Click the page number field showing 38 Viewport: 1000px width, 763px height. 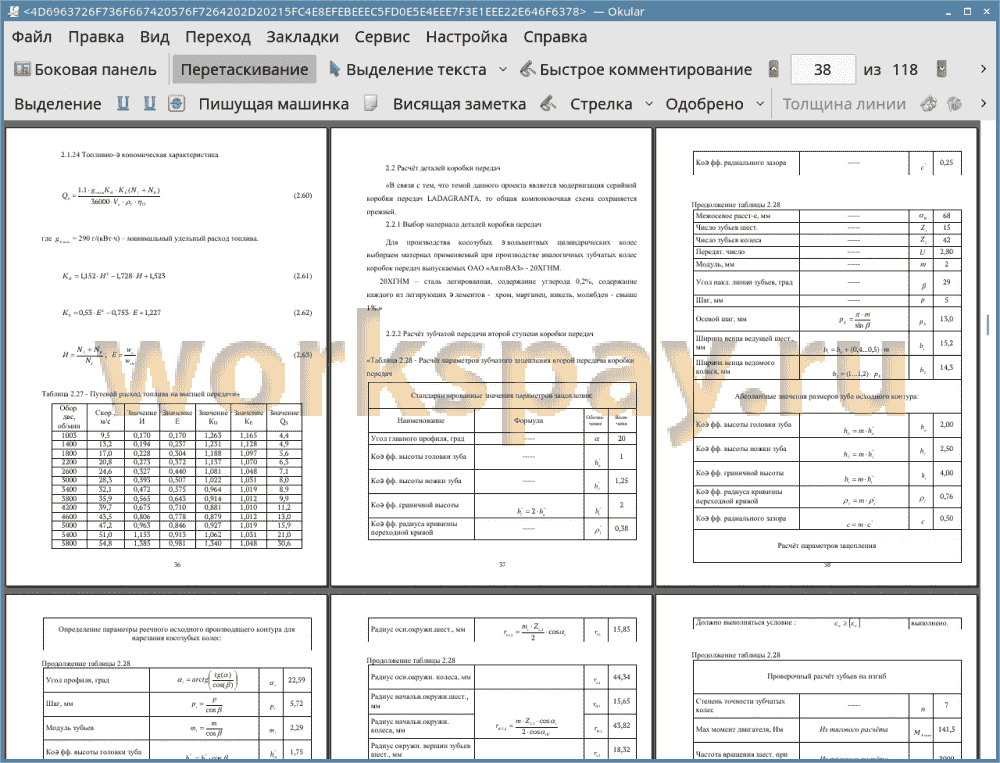(x=823, y=70)
